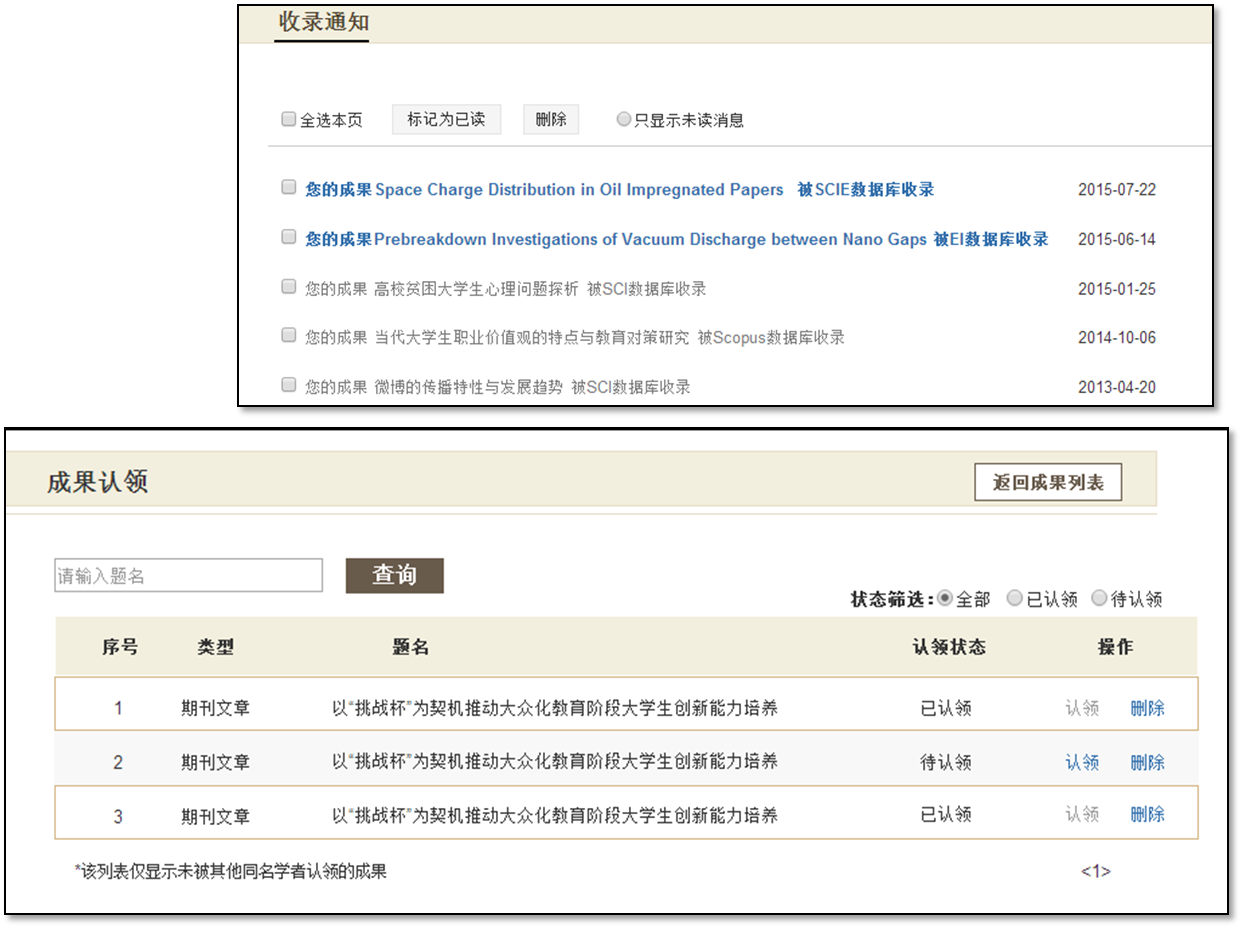Click 期刊文章 type cell in row 1
The height and width of the screenshot is (928, 1242).
pos(215,709)
